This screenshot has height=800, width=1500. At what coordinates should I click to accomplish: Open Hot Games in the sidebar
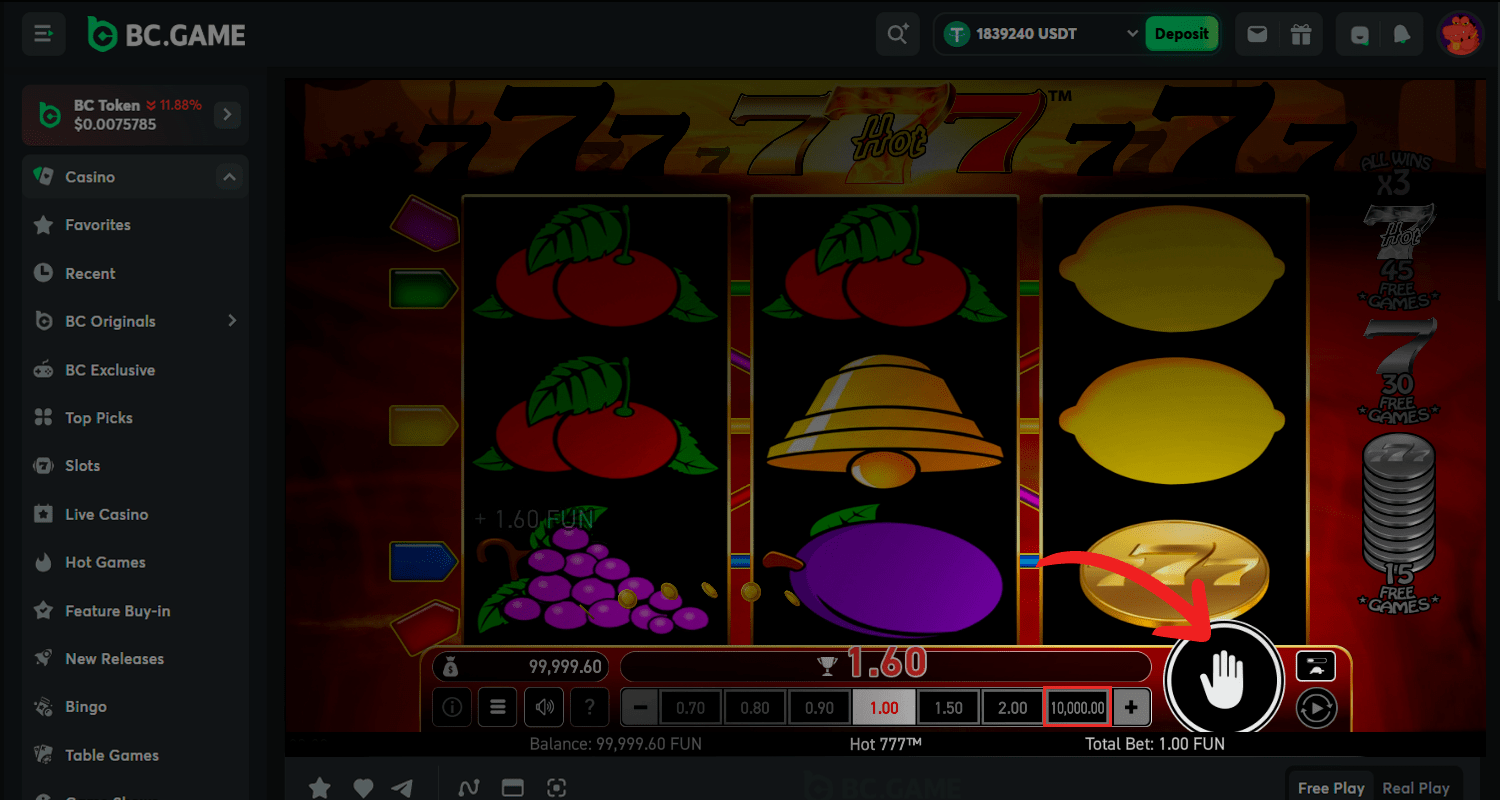135,562
